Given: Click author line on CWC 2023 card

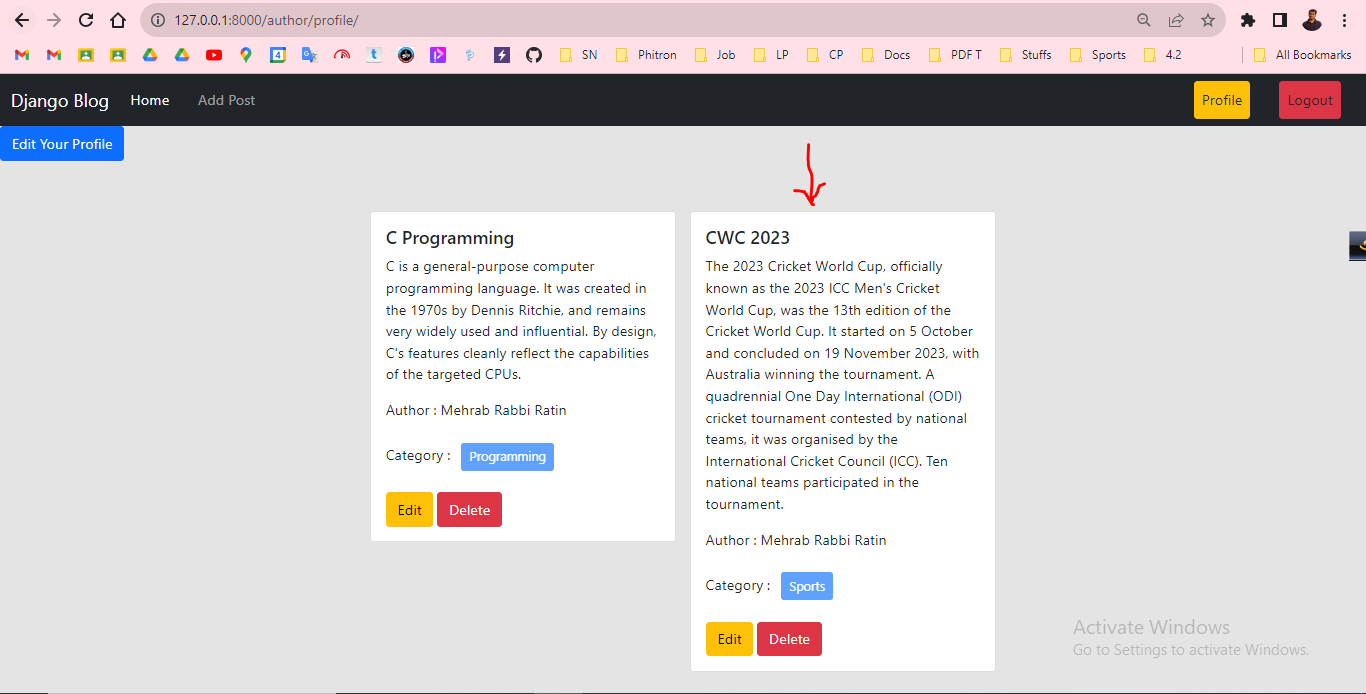Looking at the screenshot, I should tap(796, 540).
